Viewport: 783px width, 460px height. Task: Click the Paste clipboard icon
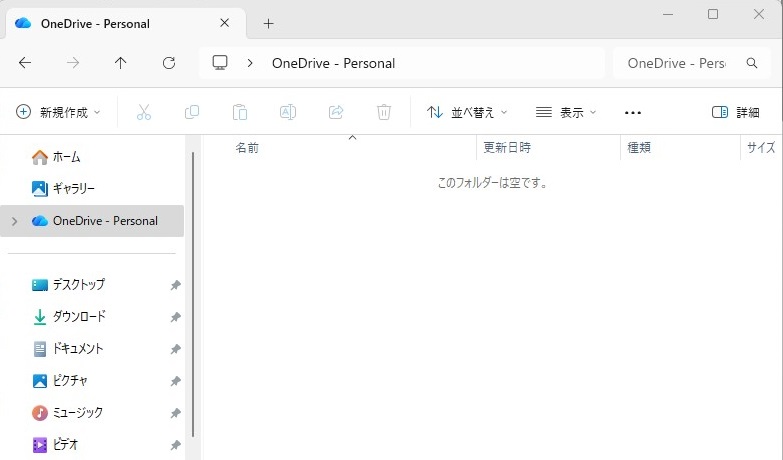point(240,113)
